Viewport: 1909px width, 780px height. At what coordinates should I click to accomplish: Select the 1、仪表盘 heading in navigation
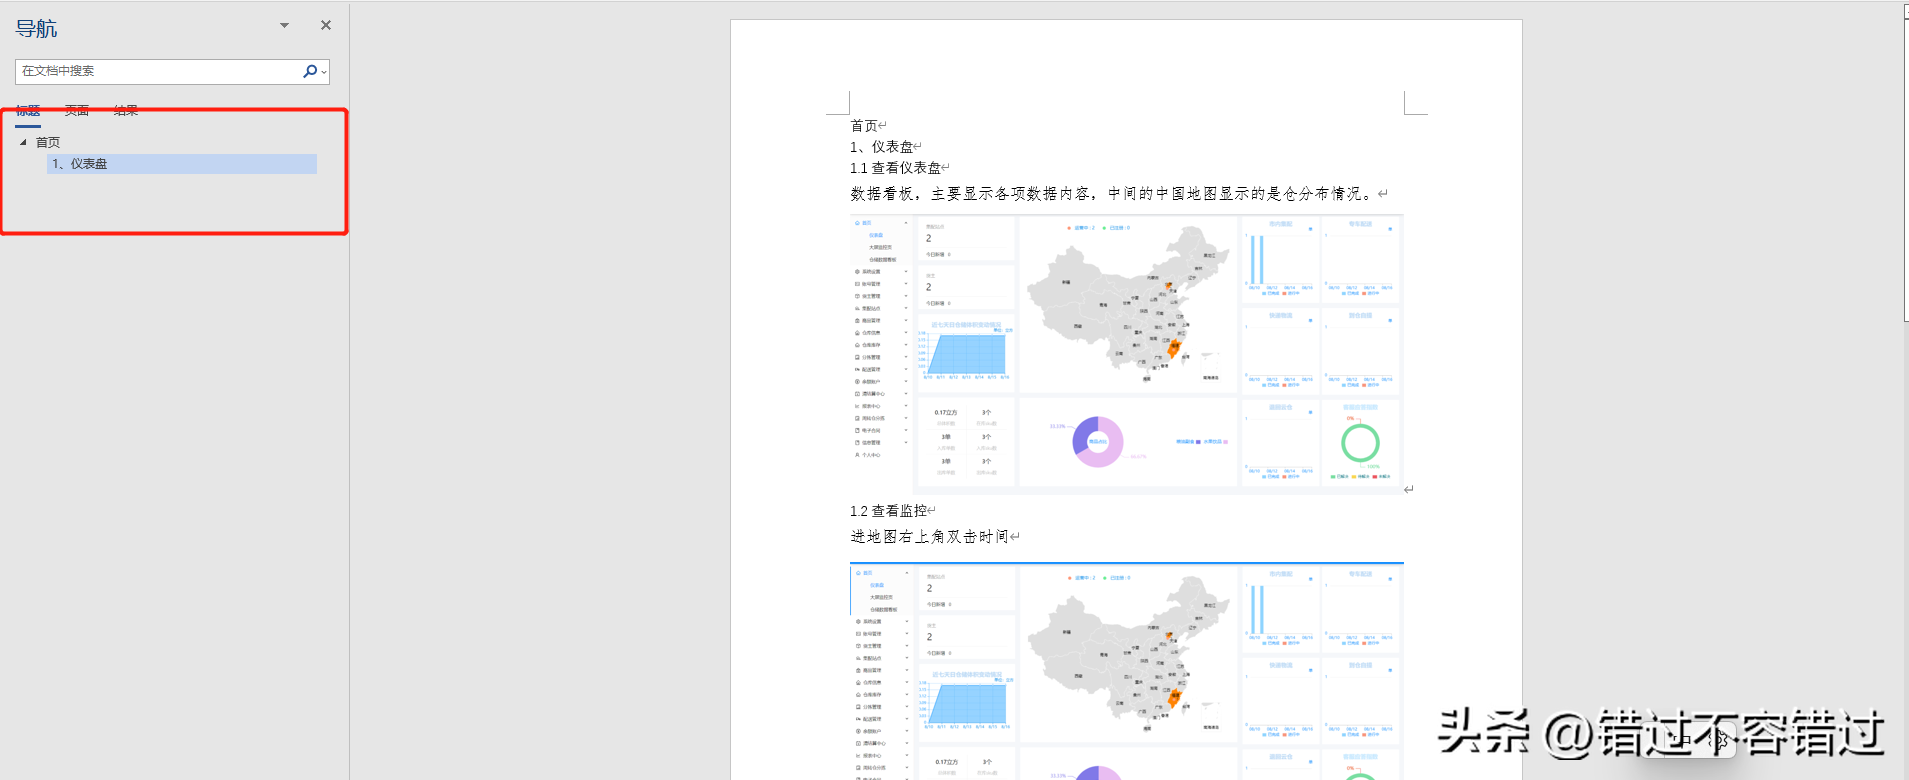tap(182, 164)
